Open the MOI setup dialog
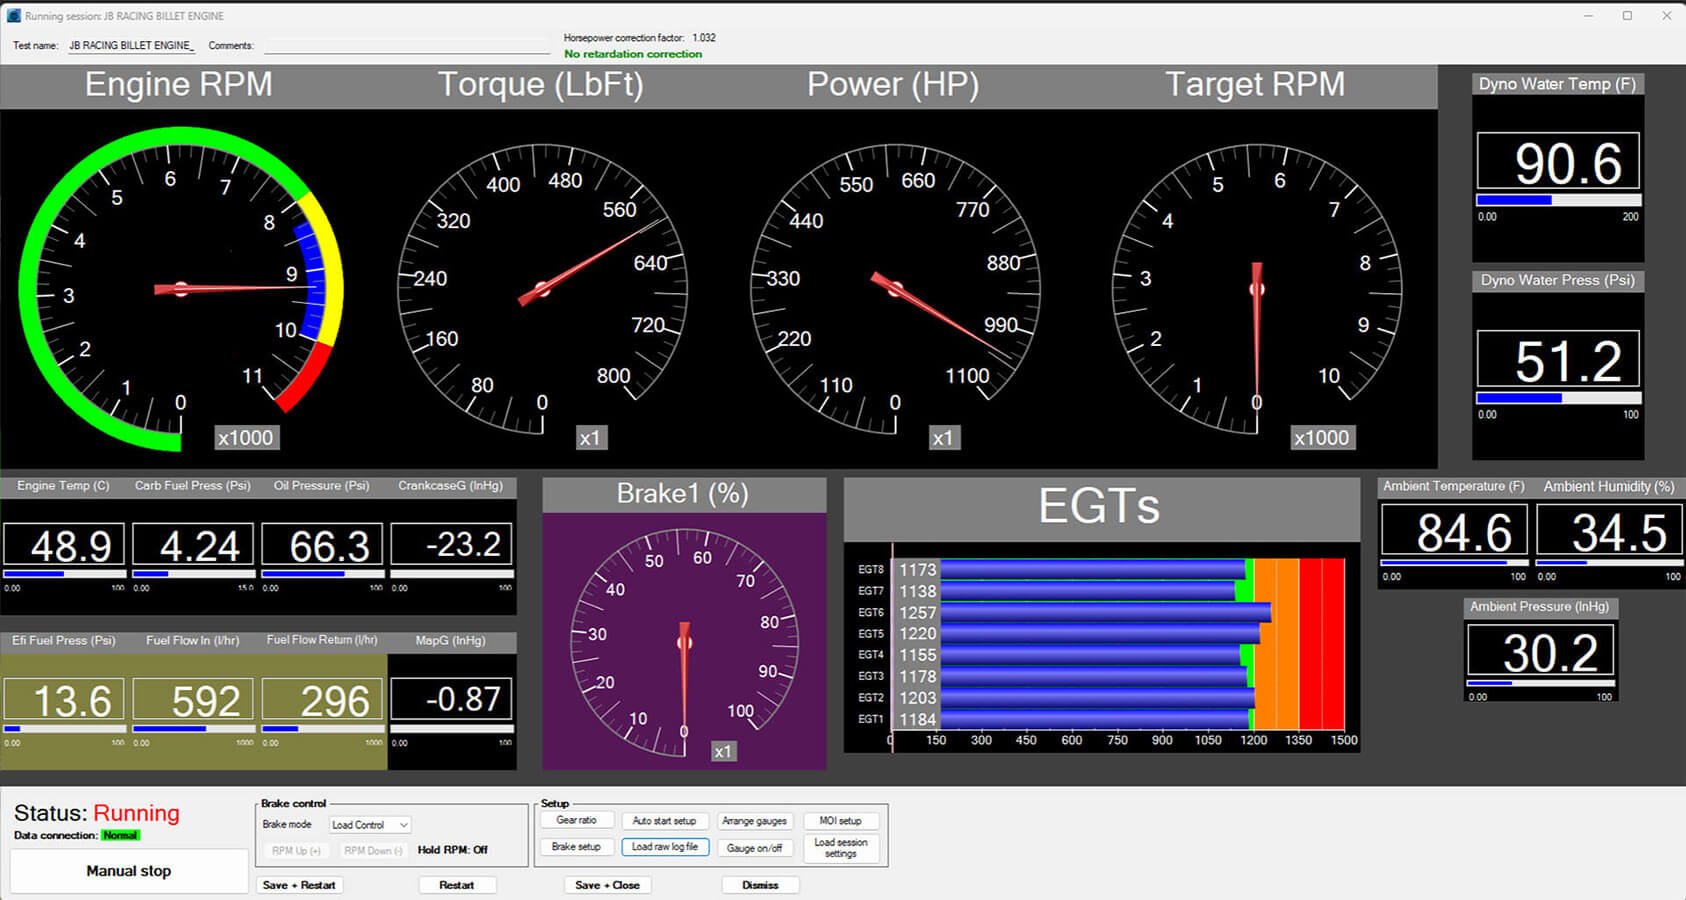This screenshot has width=1686, height=900. point(841,820)
